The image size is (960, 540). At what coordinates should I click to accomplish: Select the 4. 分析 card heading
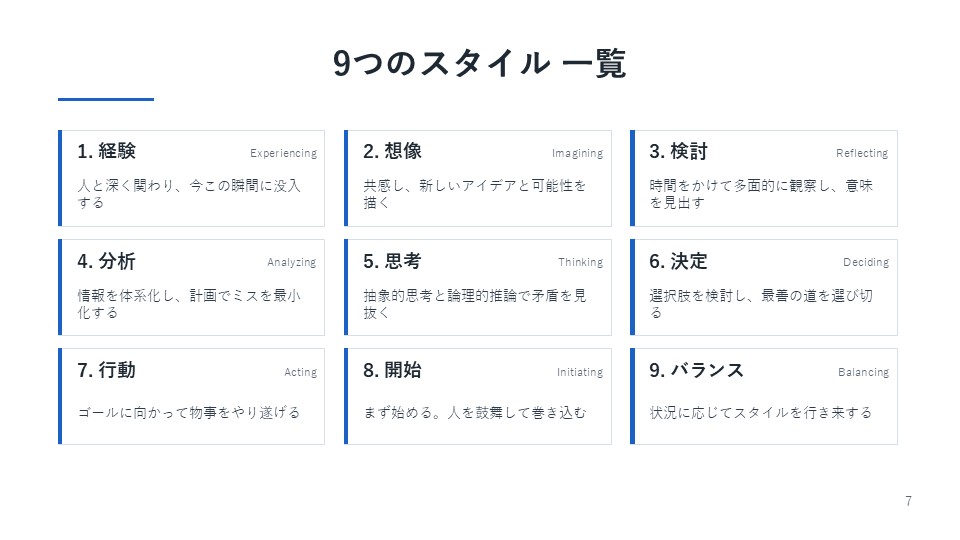[x=107, y=261]
